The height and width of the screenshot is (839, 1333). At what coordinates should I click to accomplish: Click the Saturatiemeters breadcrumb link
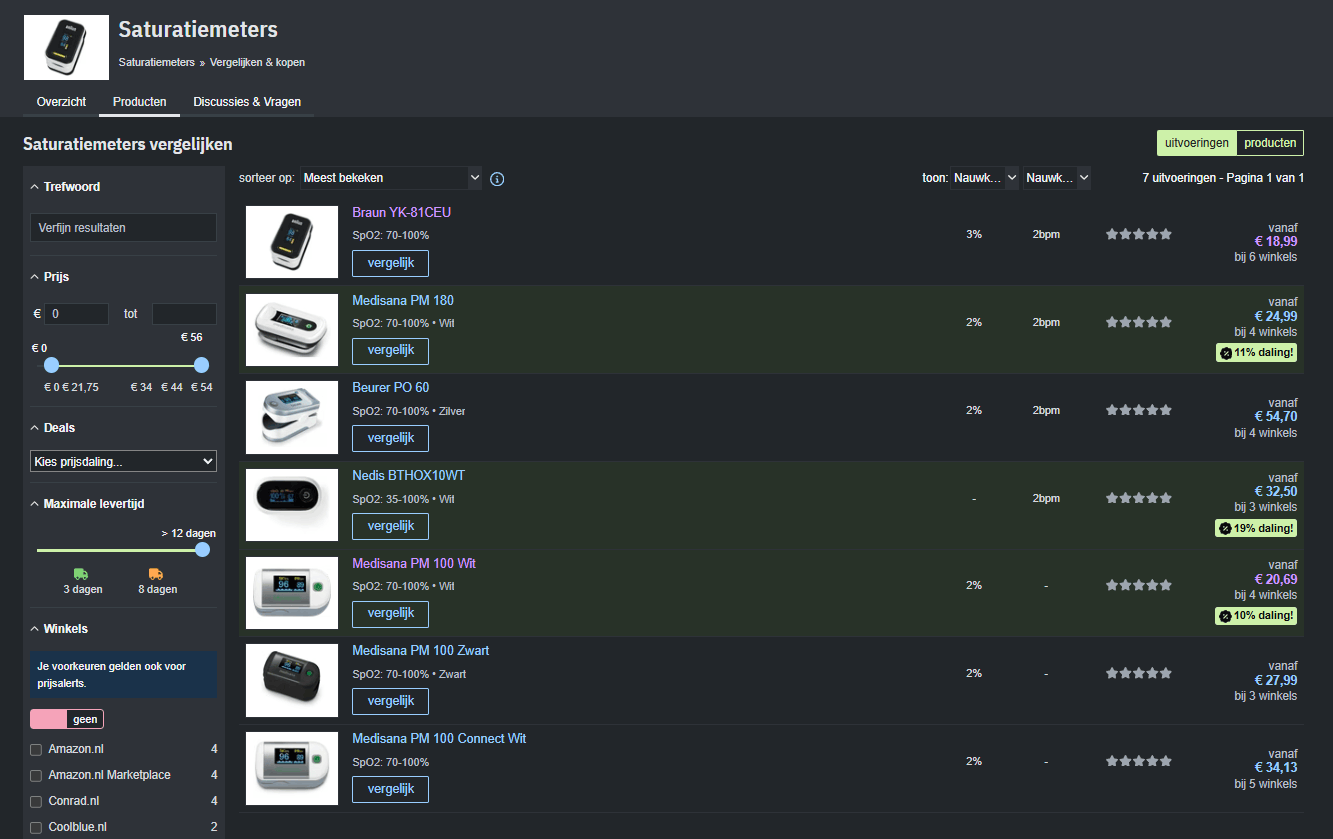tap(156, 62)
